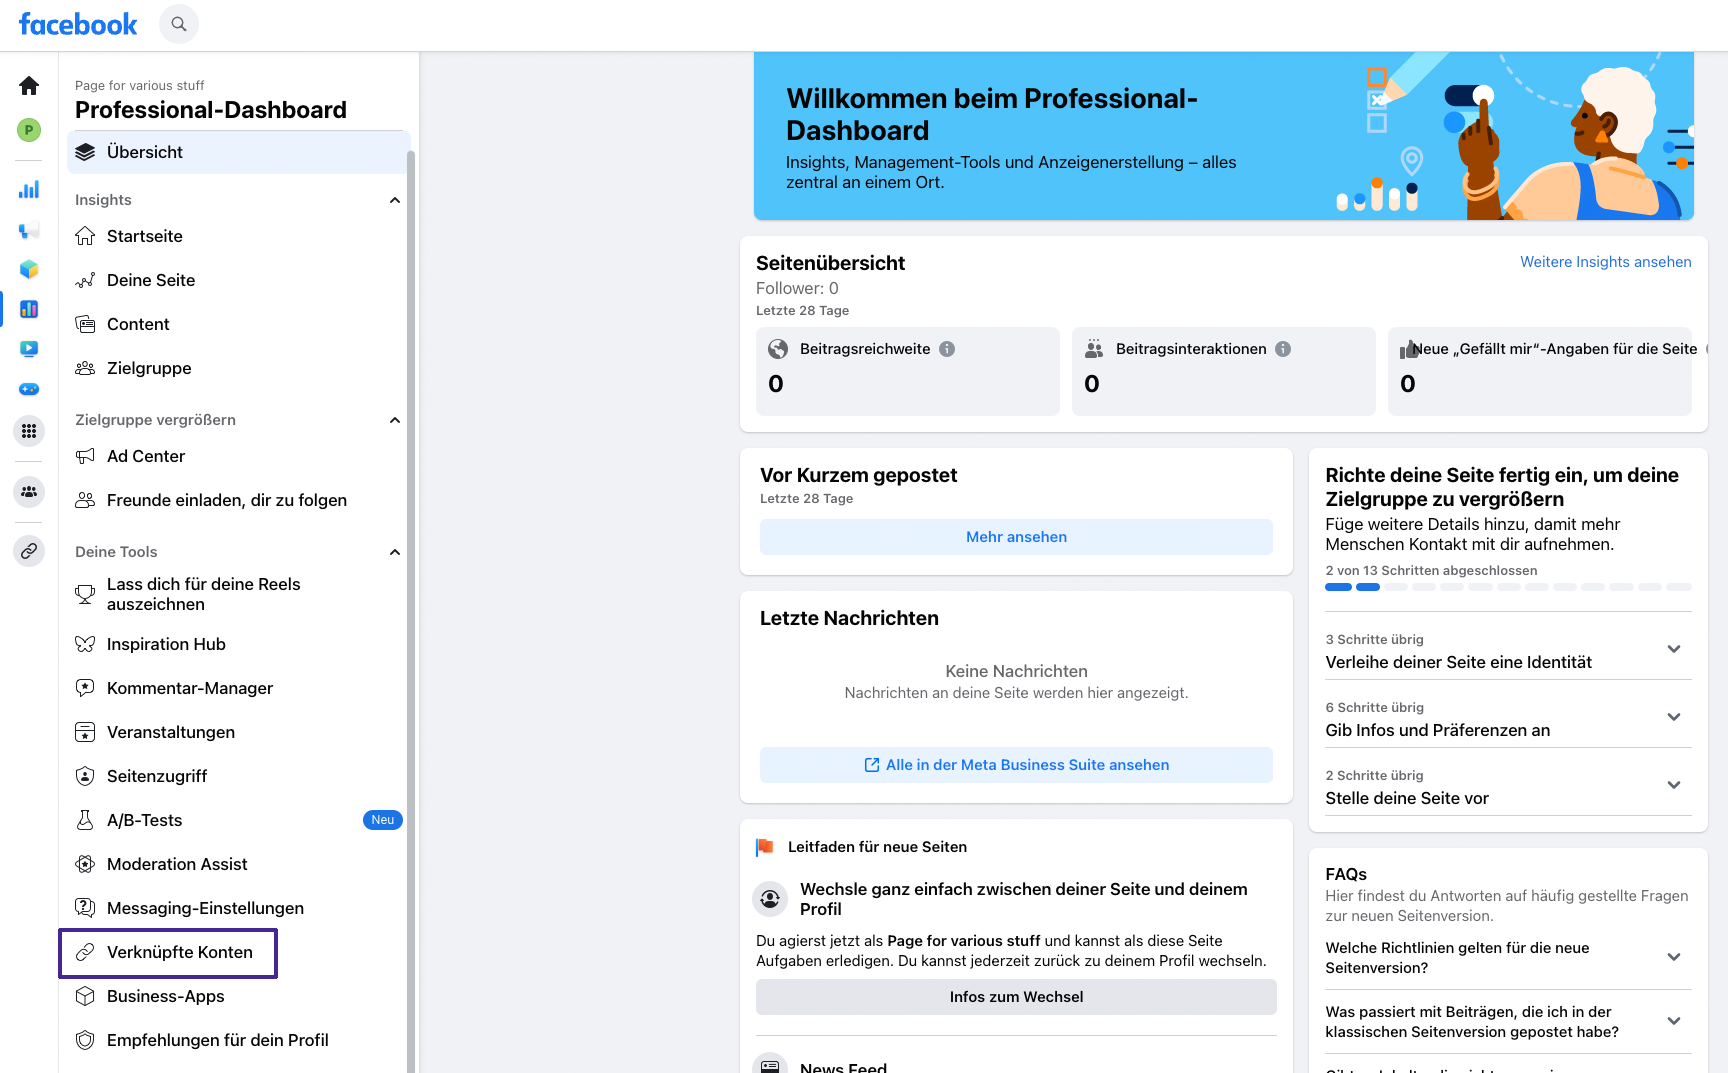The width and height of the screenshot is (1728, 1073).
Task: Open Zielgruppe insights
Action: (x=237, y=368)
